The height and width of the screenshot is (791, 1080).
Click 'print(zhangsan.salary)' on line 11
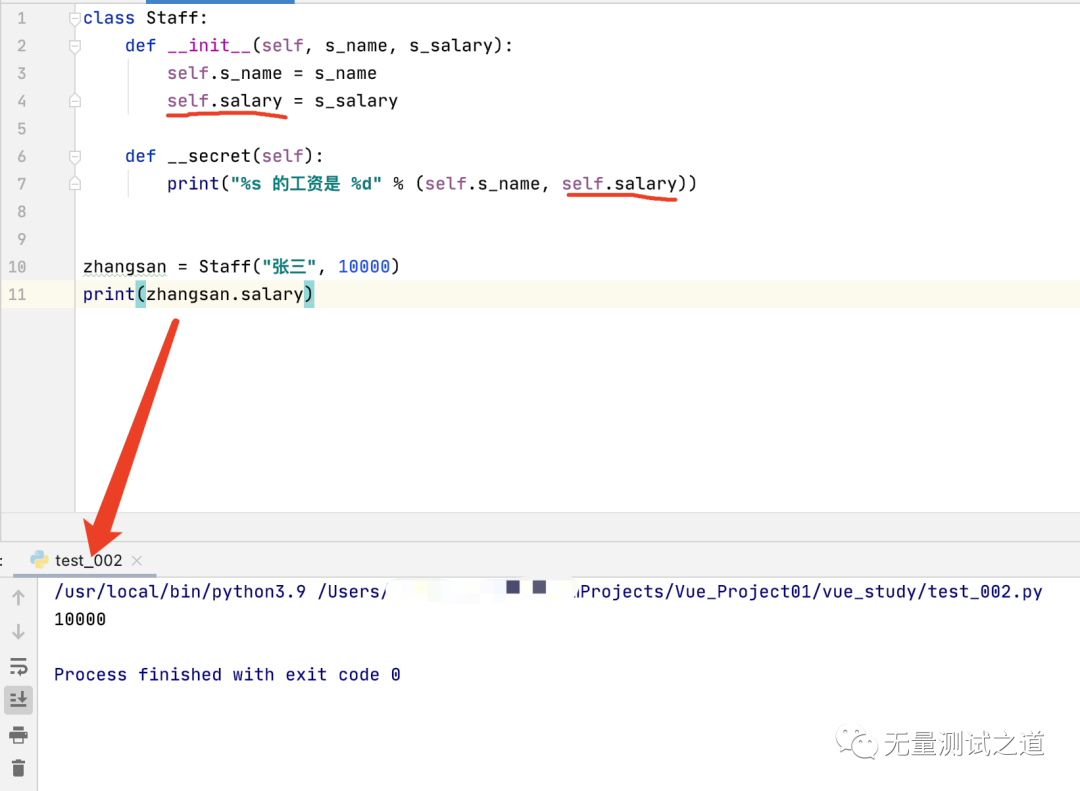(198, 294)
